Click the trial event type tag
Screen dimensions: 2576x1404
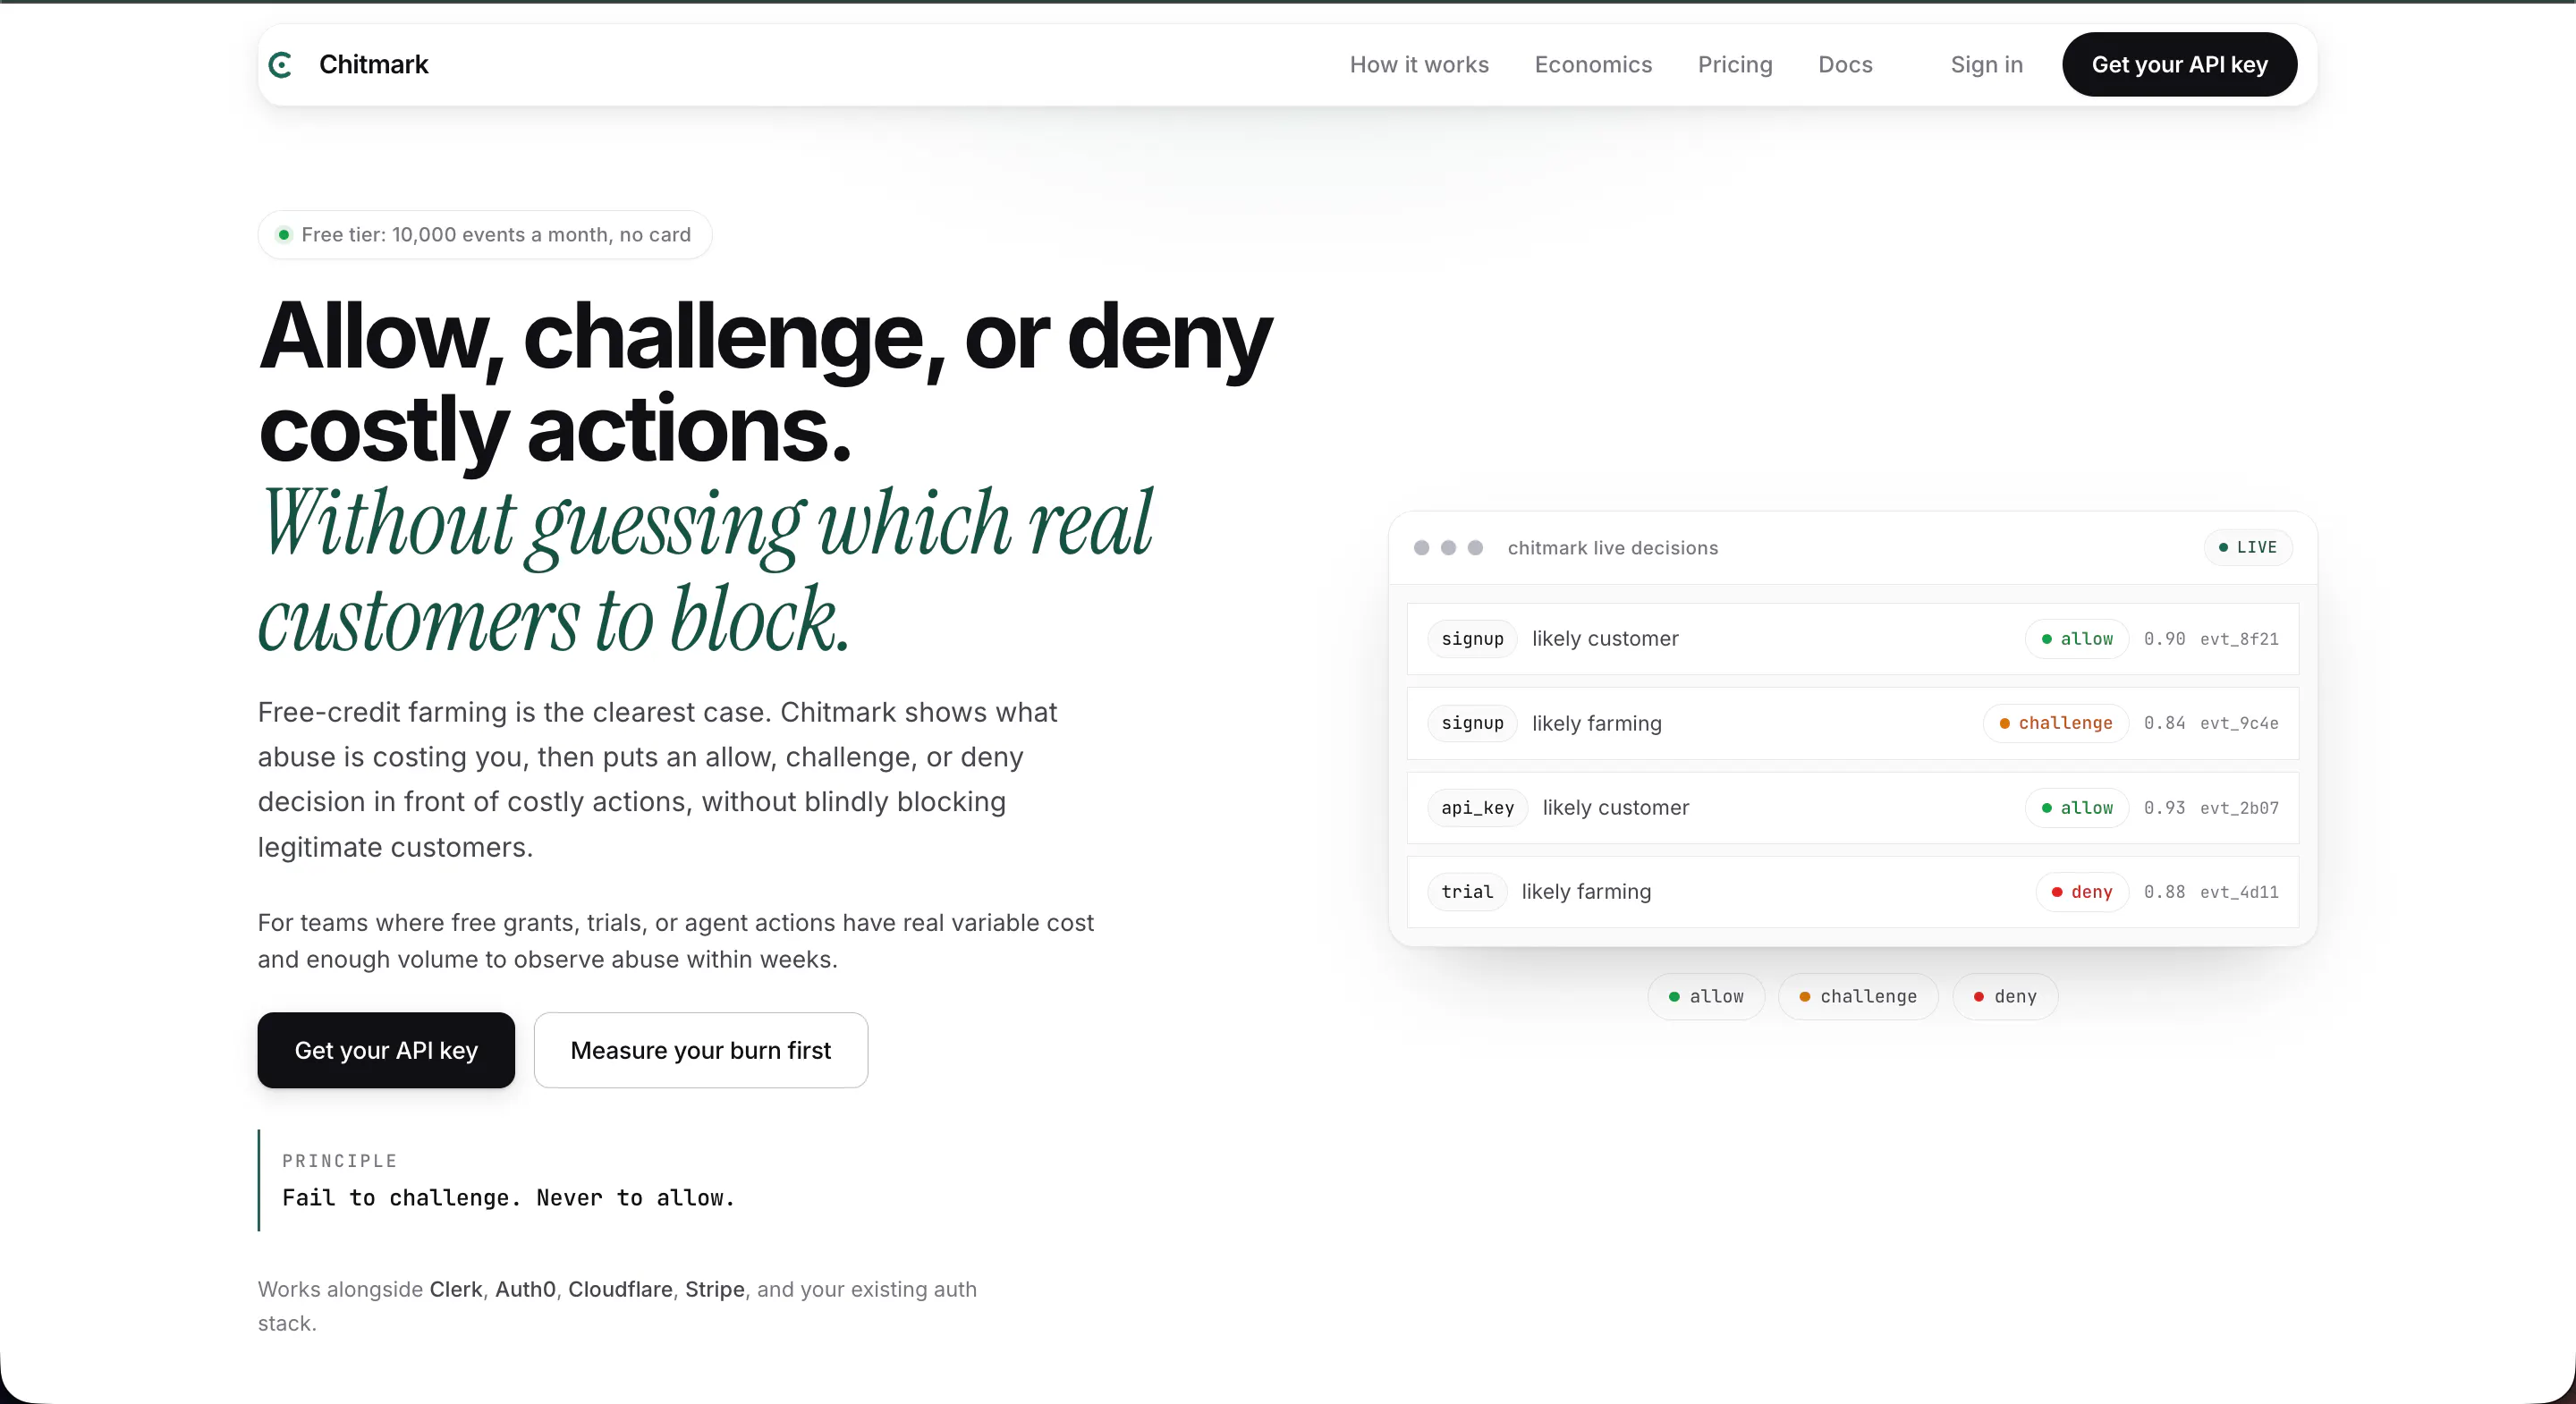(x=1467, y=892)
